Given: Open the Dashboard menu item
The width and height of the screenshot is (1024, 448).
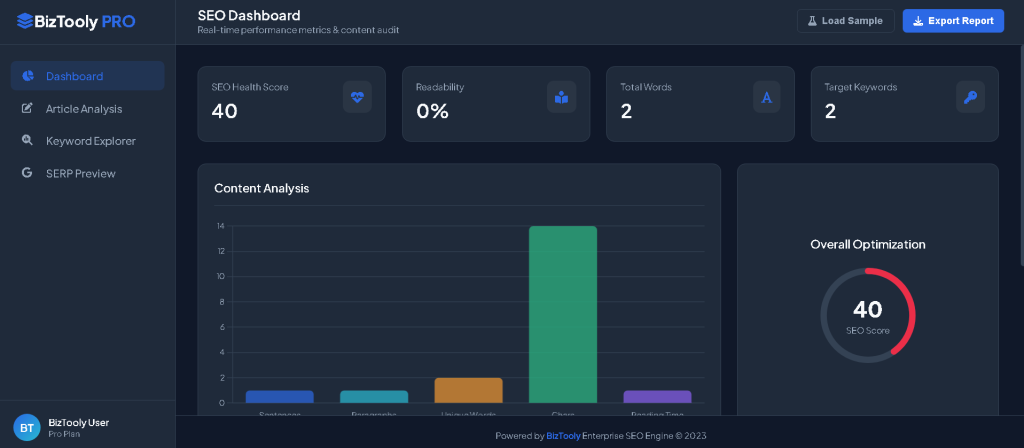Looking at the screenshot, I should 88,76.
